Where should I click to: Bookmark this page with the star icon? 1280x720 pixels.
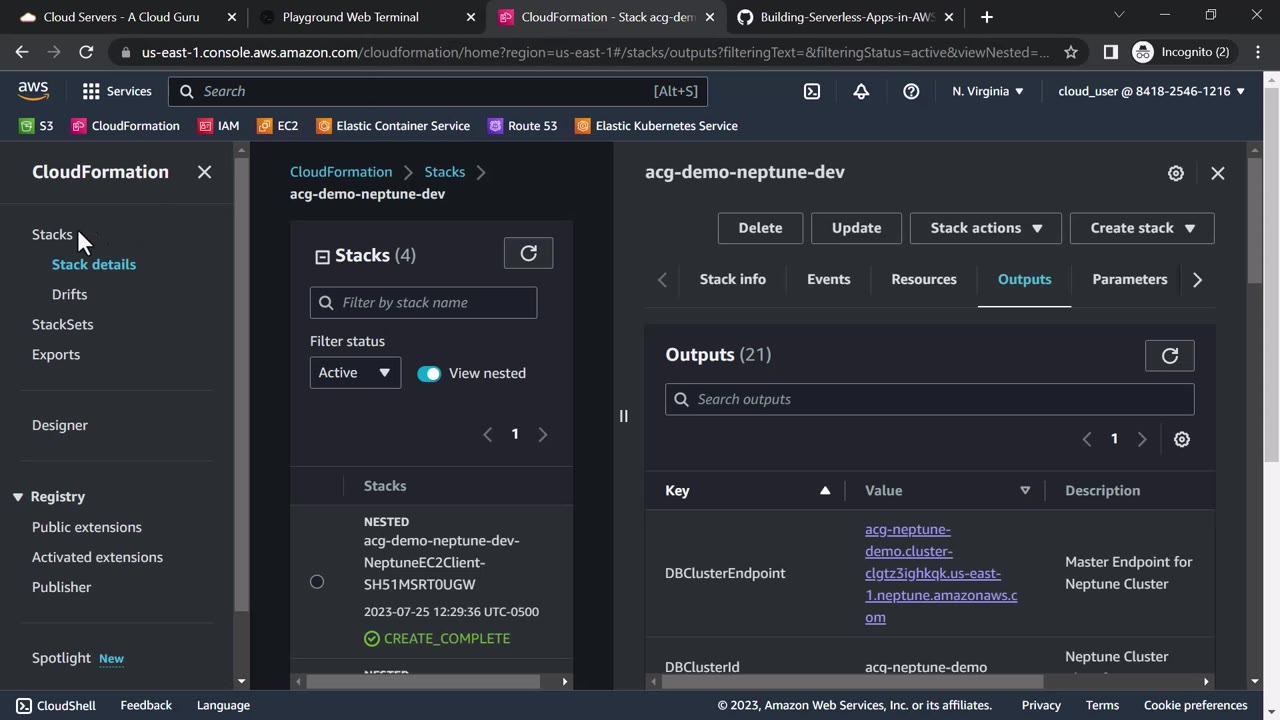[1071, 52]
